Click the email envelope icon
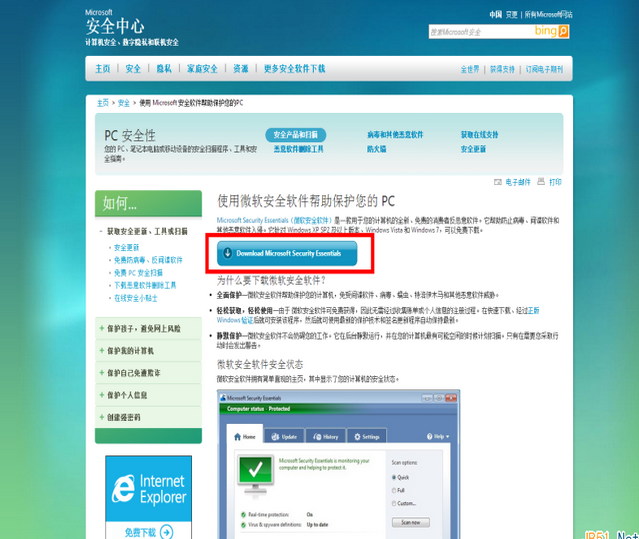Screen dimensions: 639x539 point(498,182)
